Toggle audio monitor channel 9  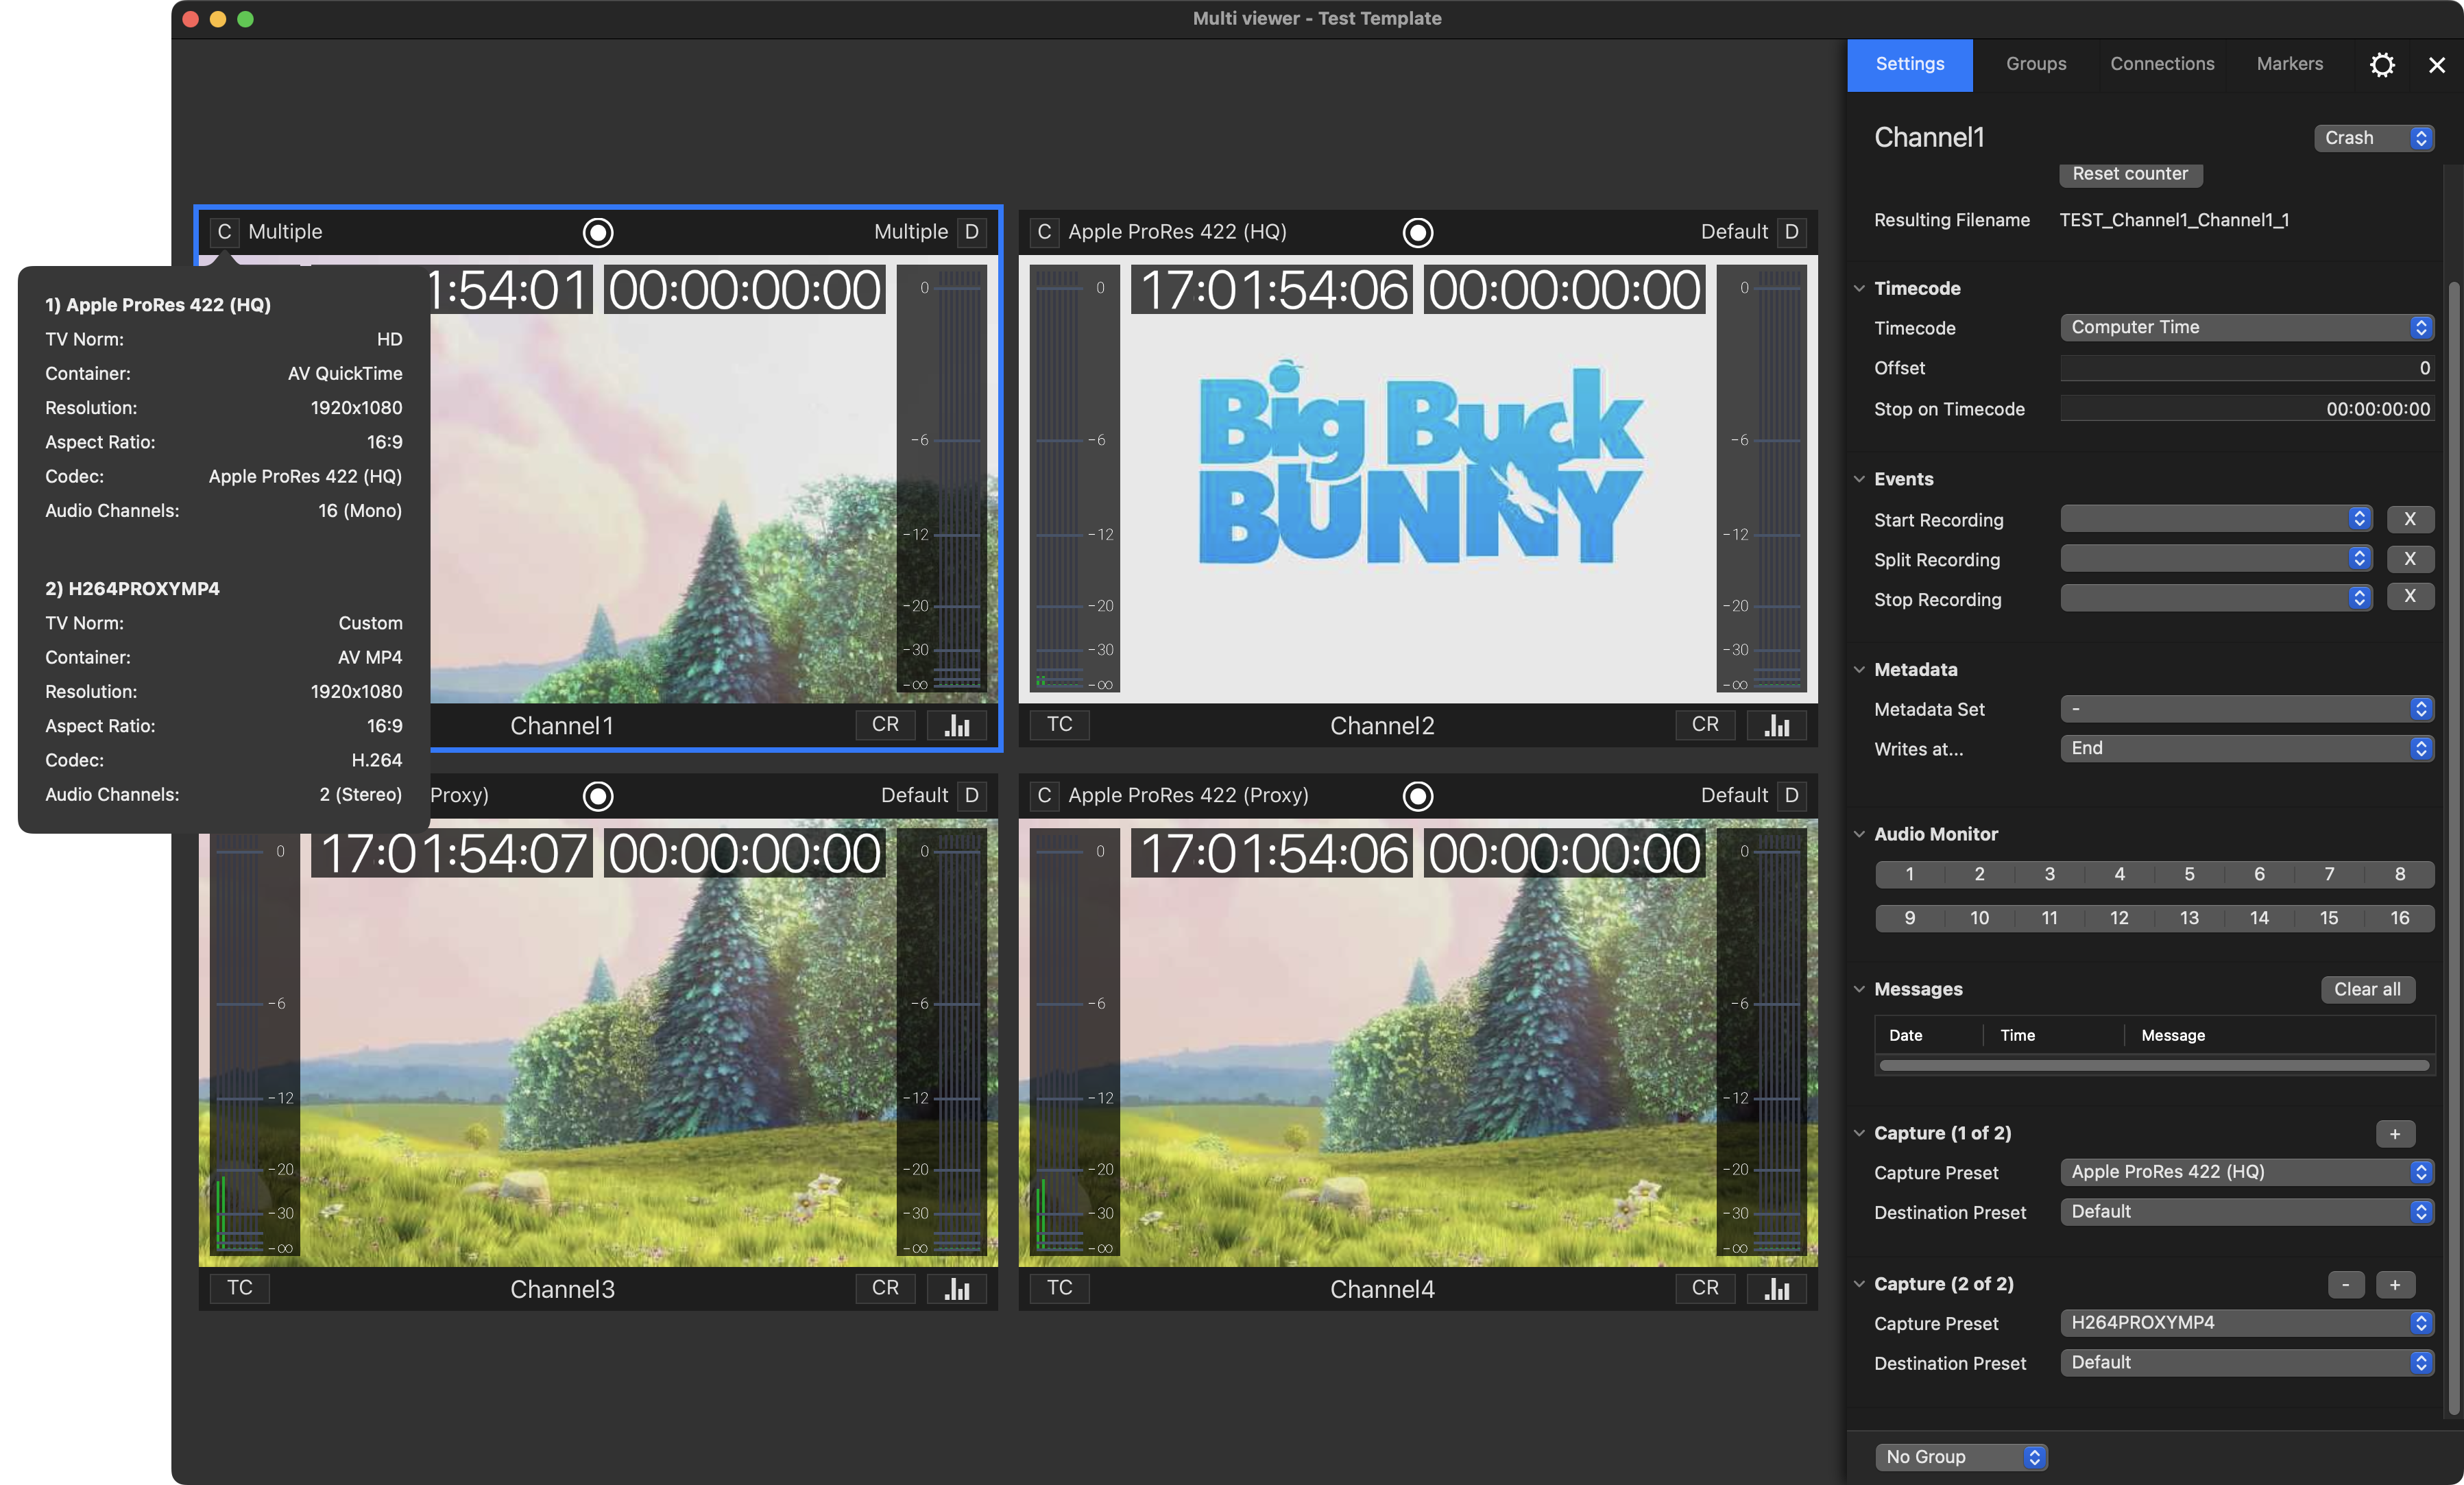(x=1910, y=919)
